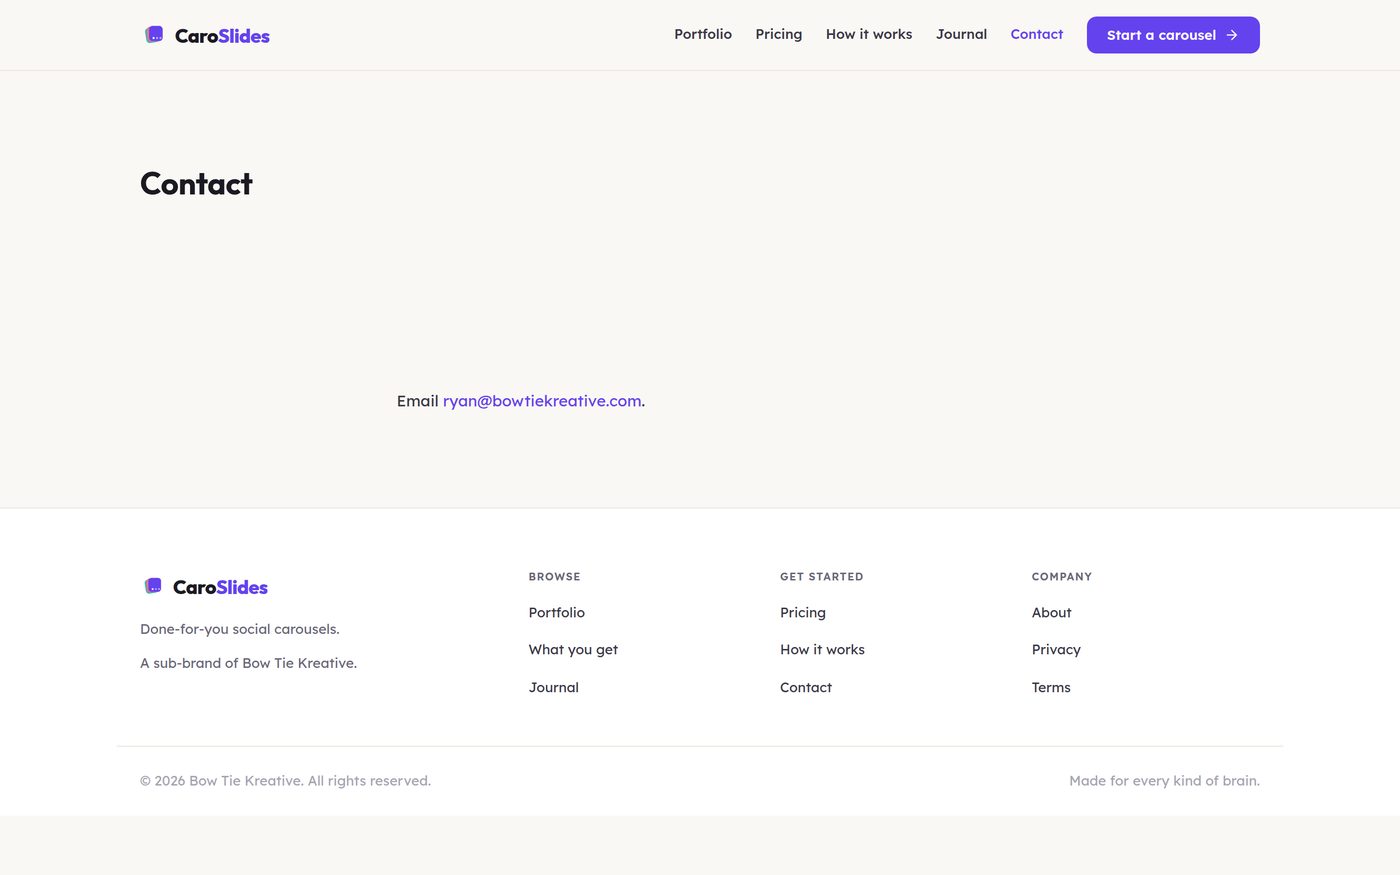Select Contact in the top navigation
This screenshot has height=875, width=1400.
pos(1036,34)
